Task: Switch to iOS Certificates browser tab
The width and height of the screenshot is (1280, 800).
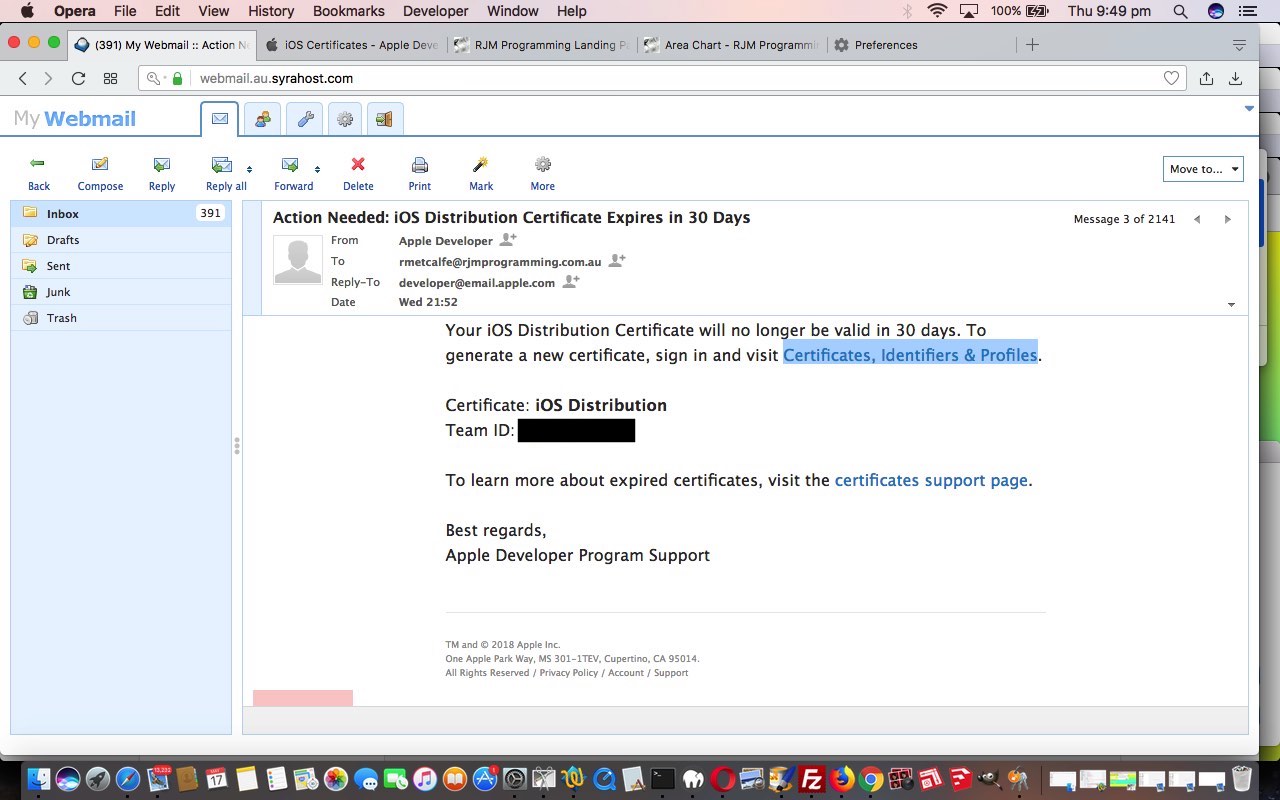Action: pos(352,45)
